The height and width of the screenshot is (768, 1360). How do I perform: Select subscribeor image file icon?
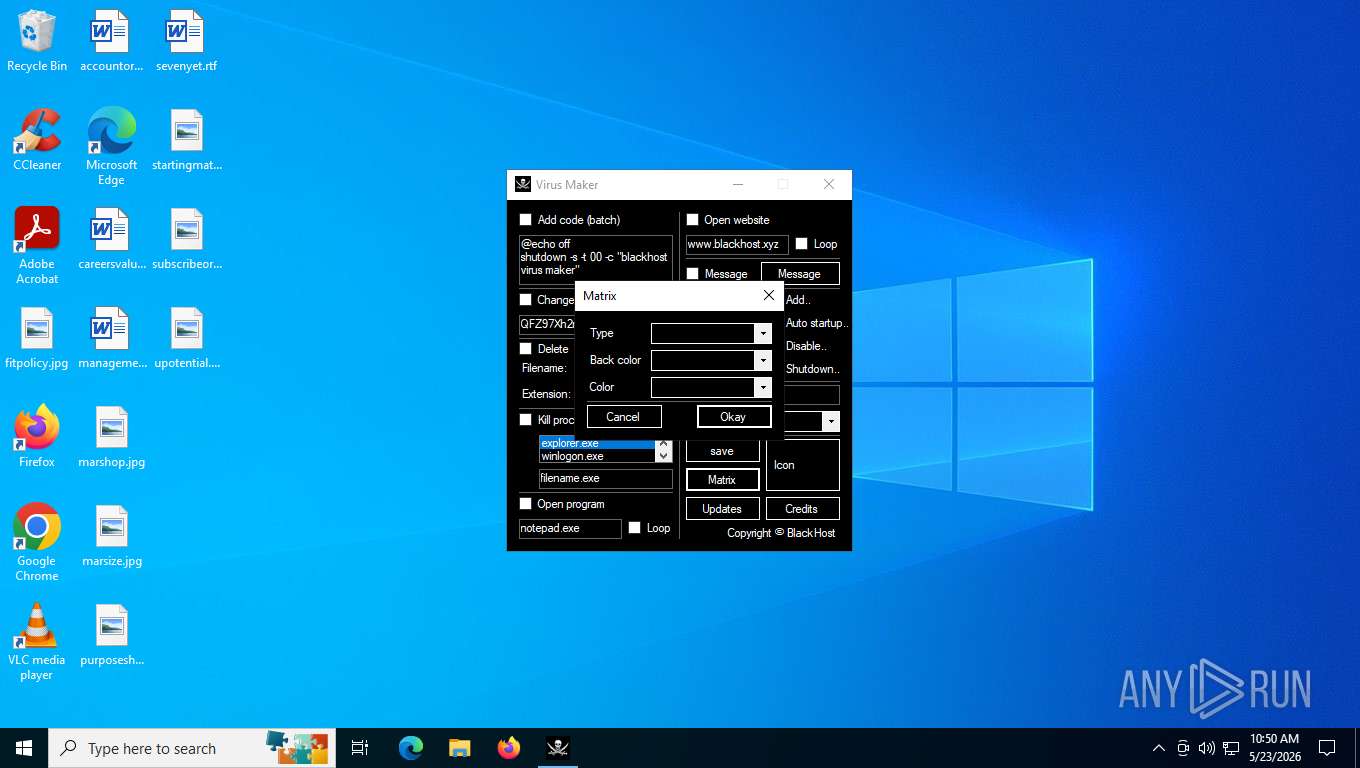point(186,239)
